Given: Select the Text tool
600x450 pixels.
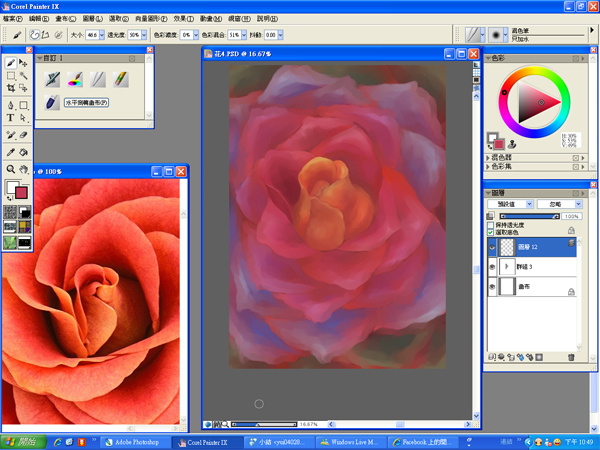Looking at the screenshot, I should pyautogui.click(x=11, y=118).
